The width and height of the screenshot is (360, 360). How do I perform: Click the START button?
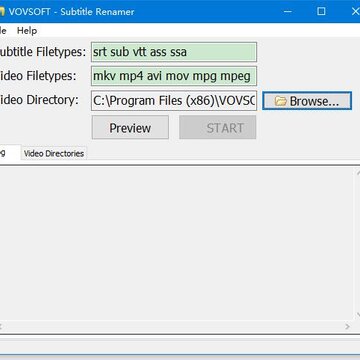218,128
